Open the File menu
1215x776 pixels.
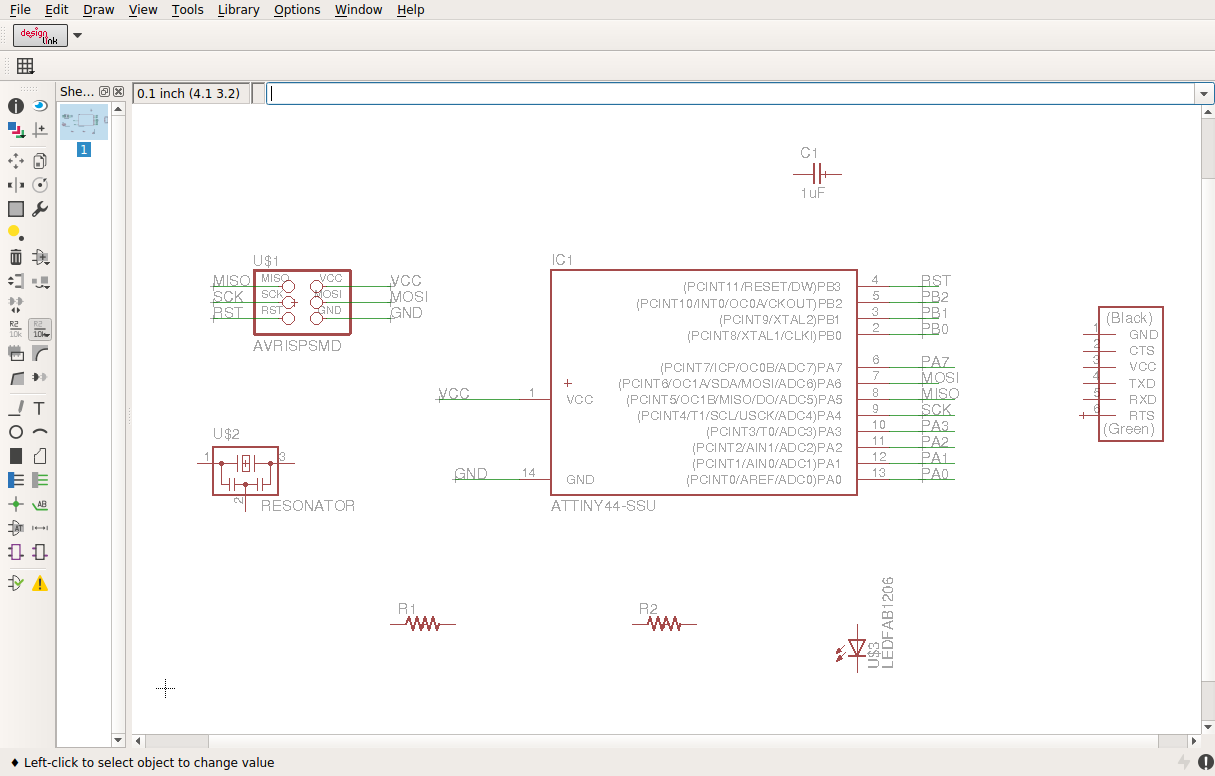(20, 10)
